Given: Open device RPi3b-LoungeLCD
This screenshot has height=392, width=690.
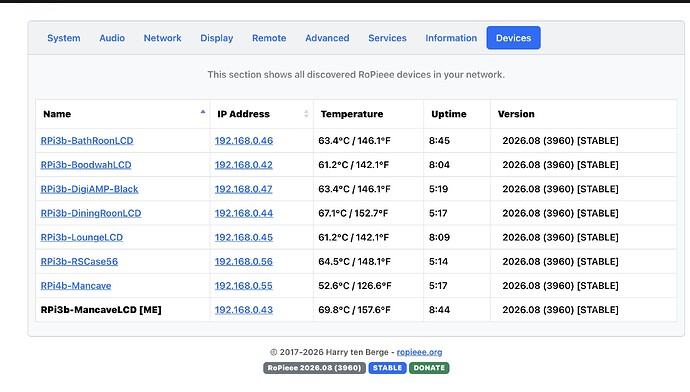Looking at the screenshot, I should pos(82,238).
